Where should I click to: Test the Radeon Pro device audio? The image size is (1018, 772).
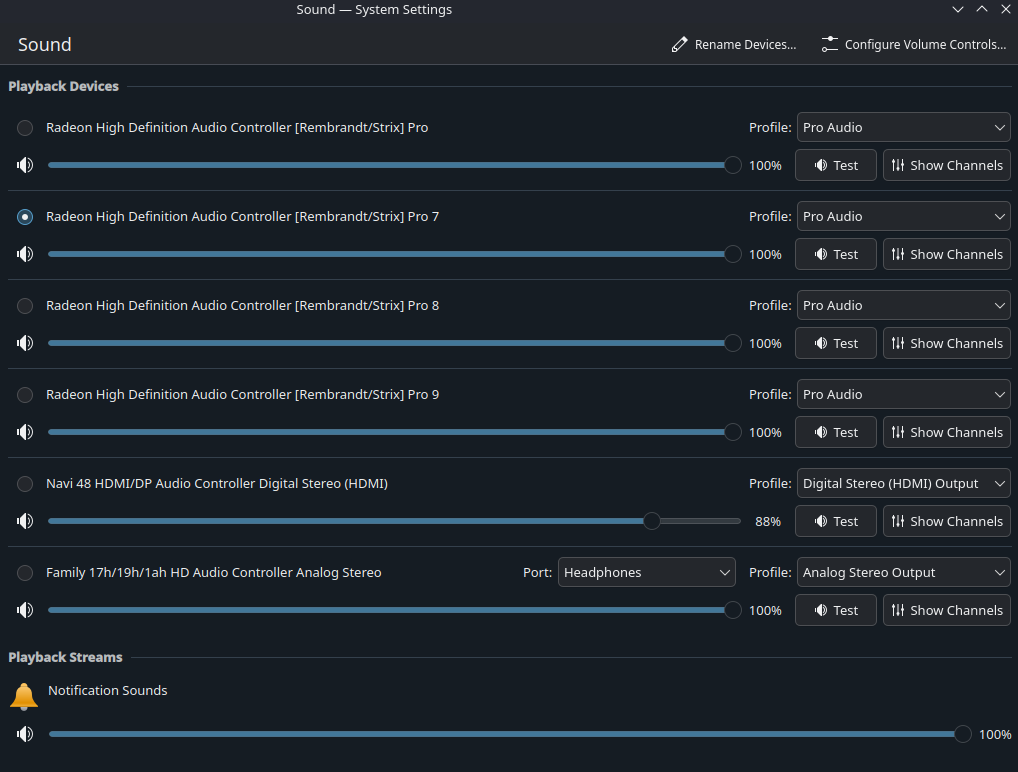point(836,165)
